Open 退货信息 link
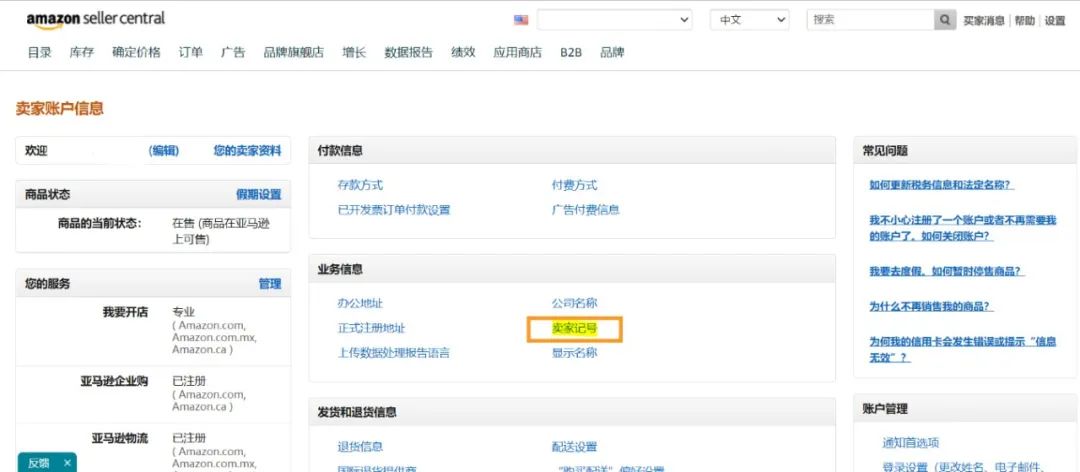 pos(360,447)
